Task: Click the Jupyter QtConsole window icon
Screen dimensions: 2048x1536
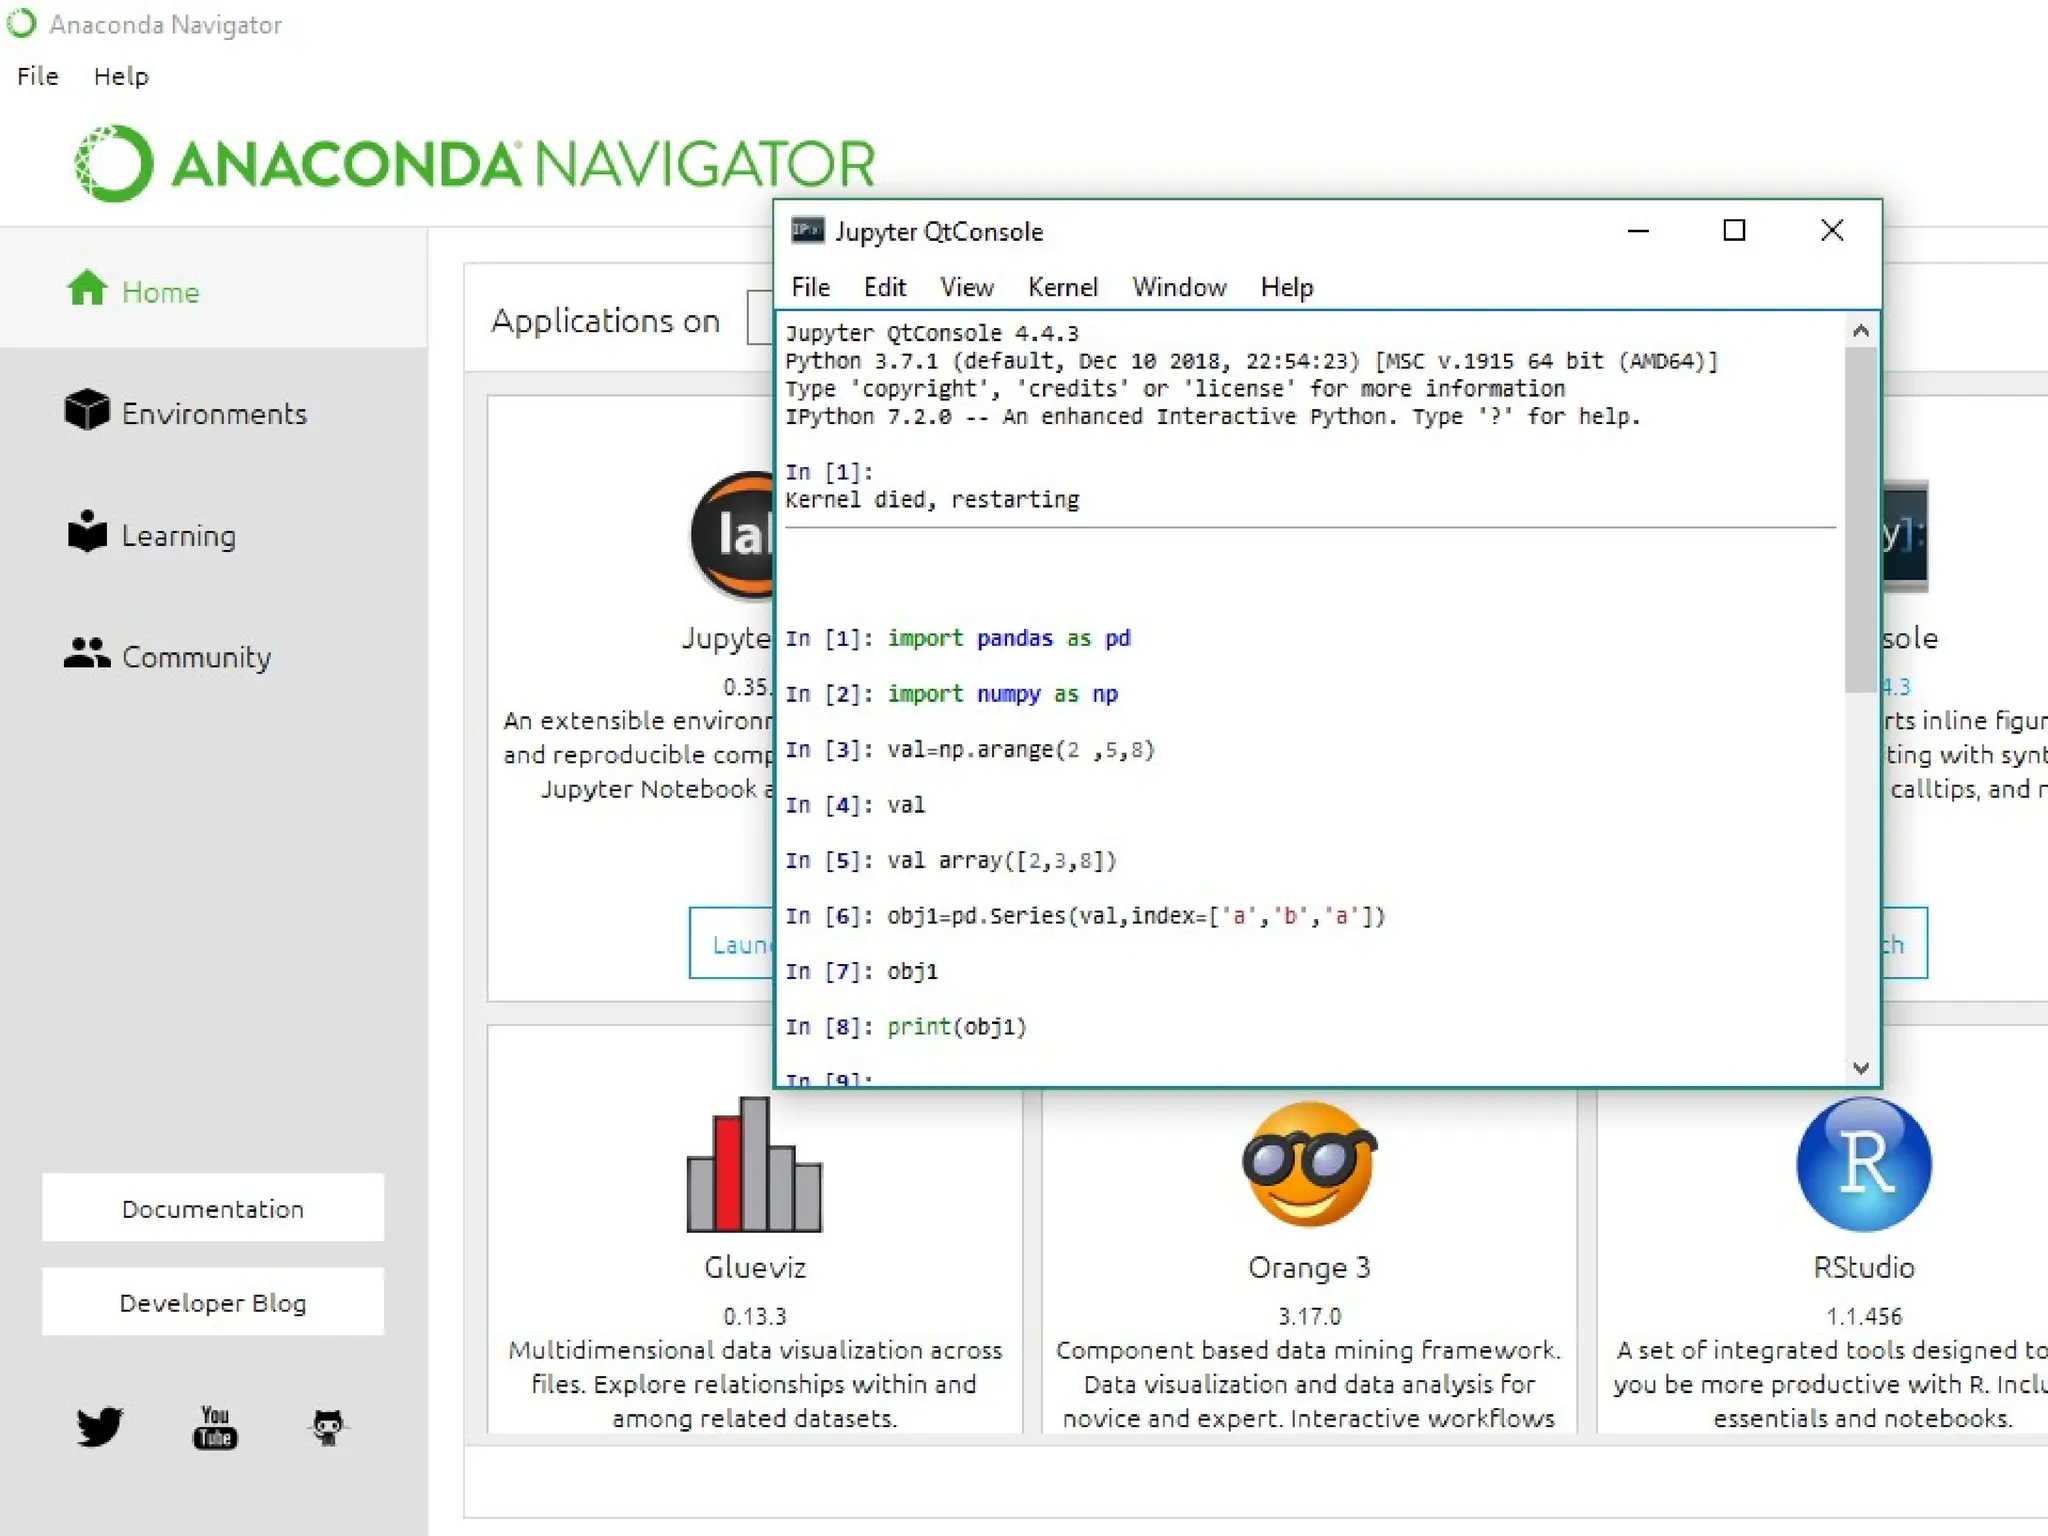Action: (x=808, y=231)
